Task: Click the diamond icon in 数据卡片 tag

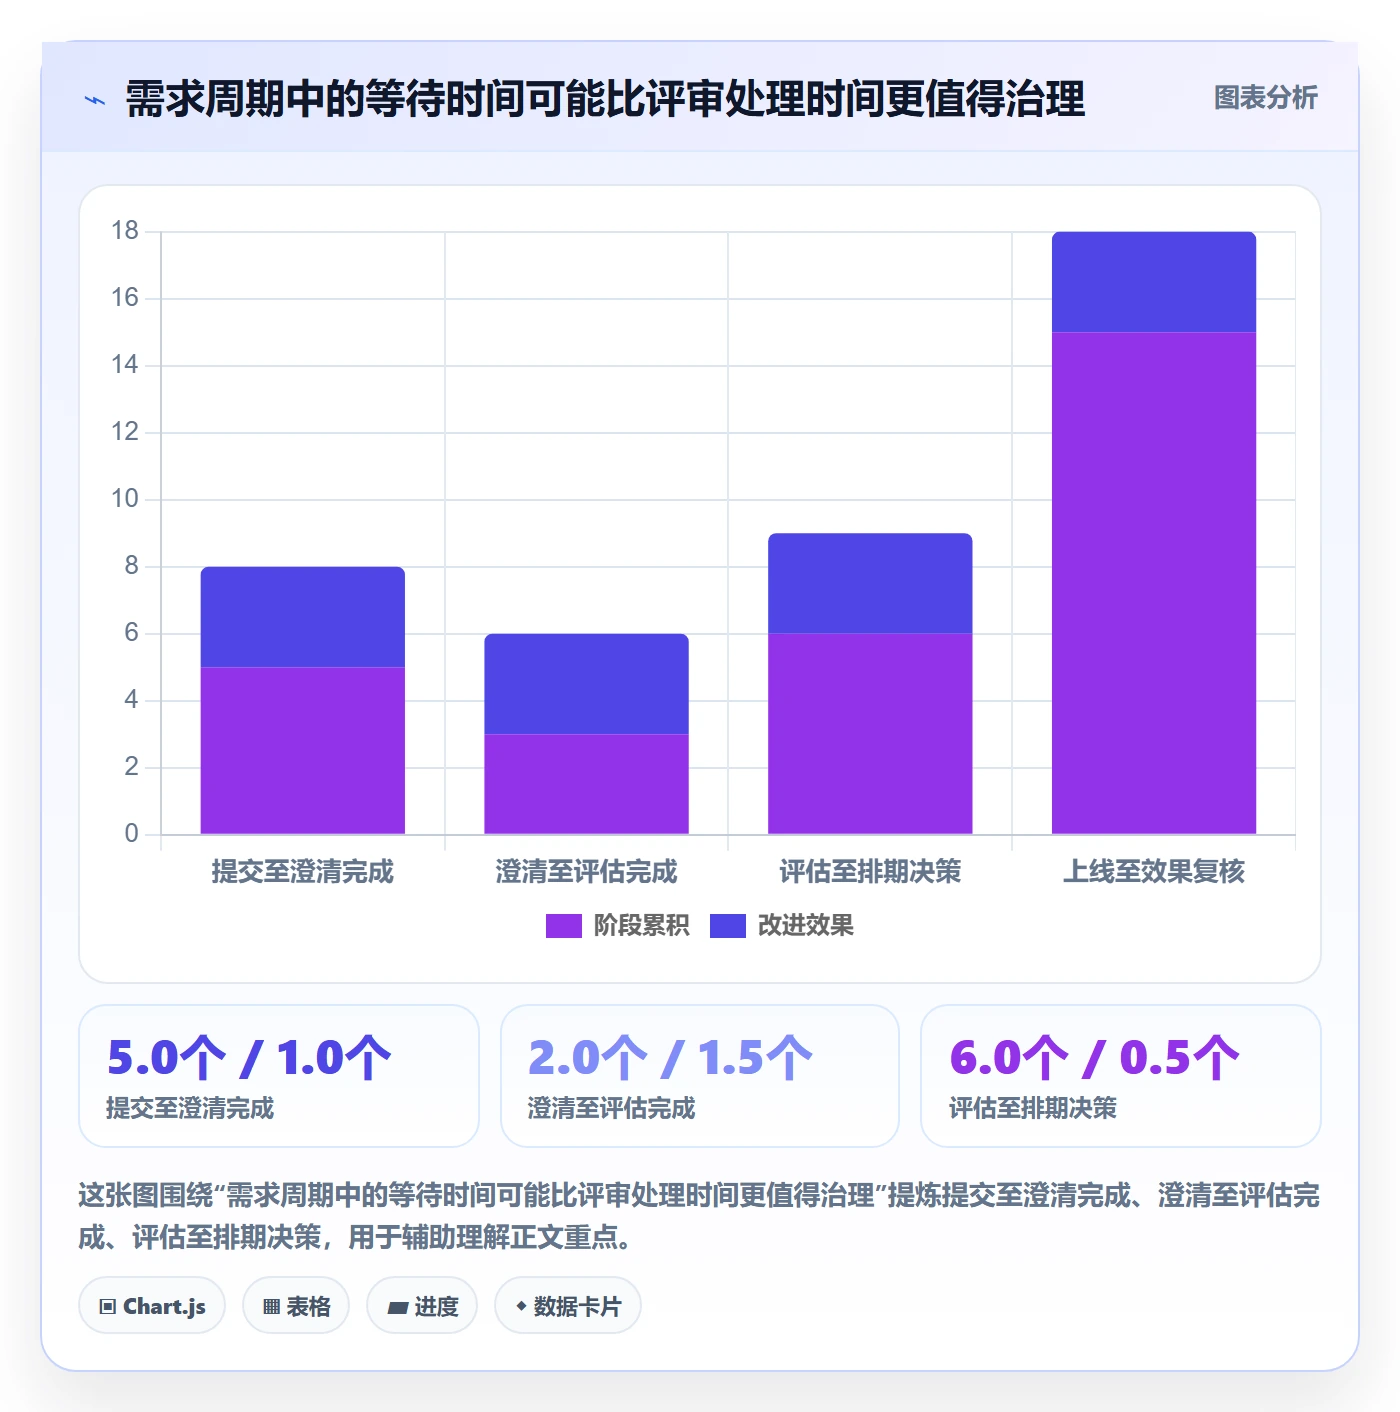Action: (521, 1306)
